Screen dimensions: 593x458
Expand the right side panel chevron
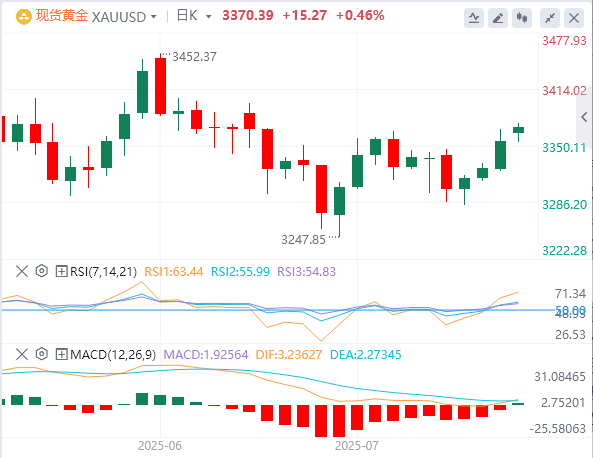[584, 117]
